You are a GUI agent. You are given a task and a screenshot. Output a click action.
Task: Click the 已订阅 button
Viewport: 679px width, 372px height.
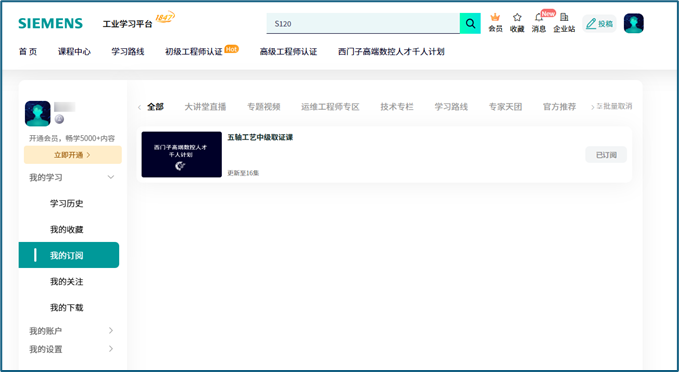coord(606,155)
